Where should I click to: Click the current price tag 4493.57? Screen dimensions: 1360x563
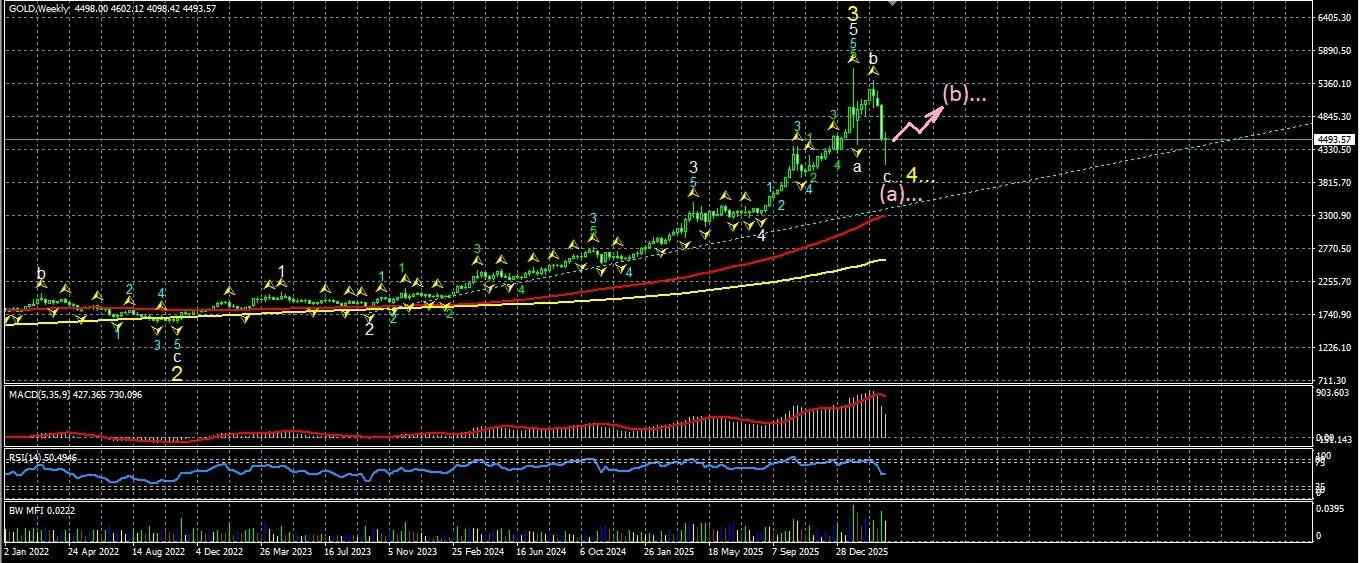[x=1334, y=139]
